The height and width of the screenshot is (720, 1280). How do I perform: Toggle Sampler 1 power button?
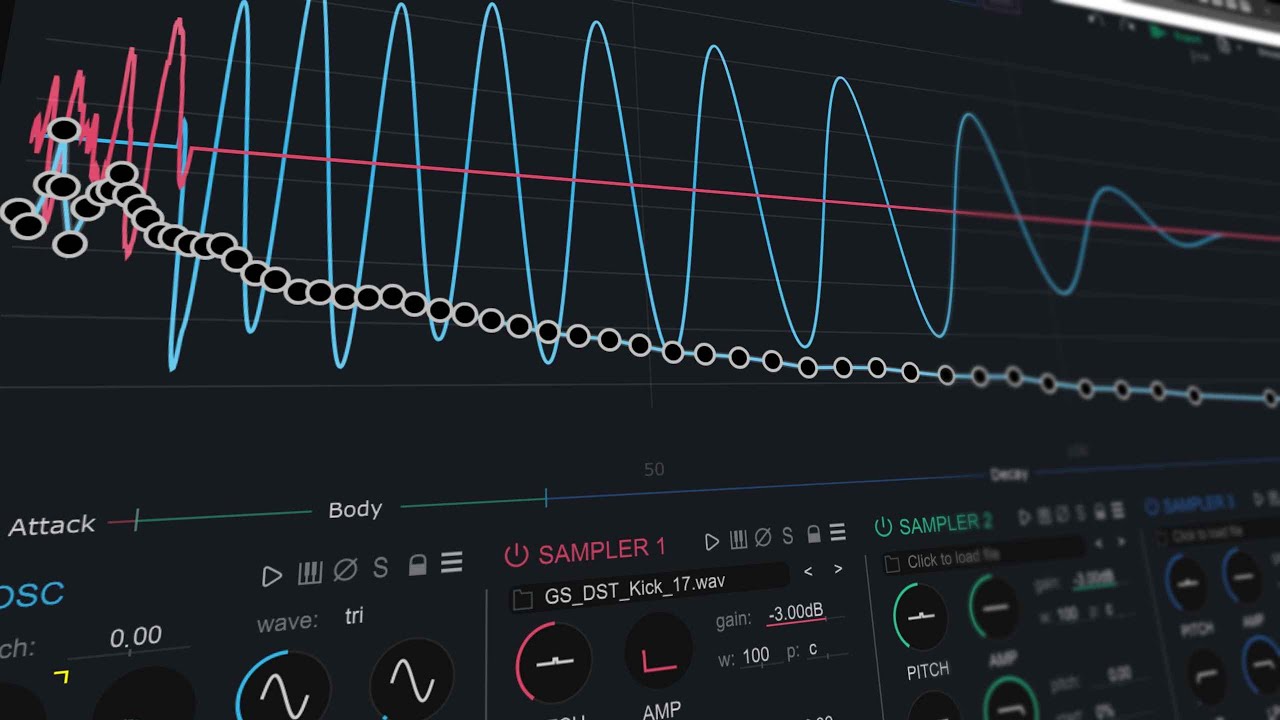point(516,554)
